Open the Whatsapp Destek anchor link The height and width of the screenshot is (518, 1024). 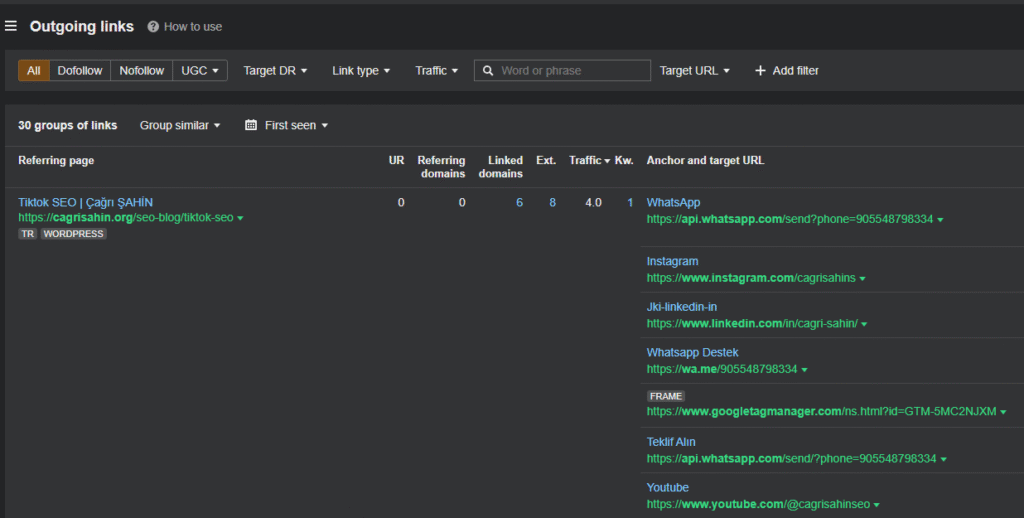click(692, 353)
